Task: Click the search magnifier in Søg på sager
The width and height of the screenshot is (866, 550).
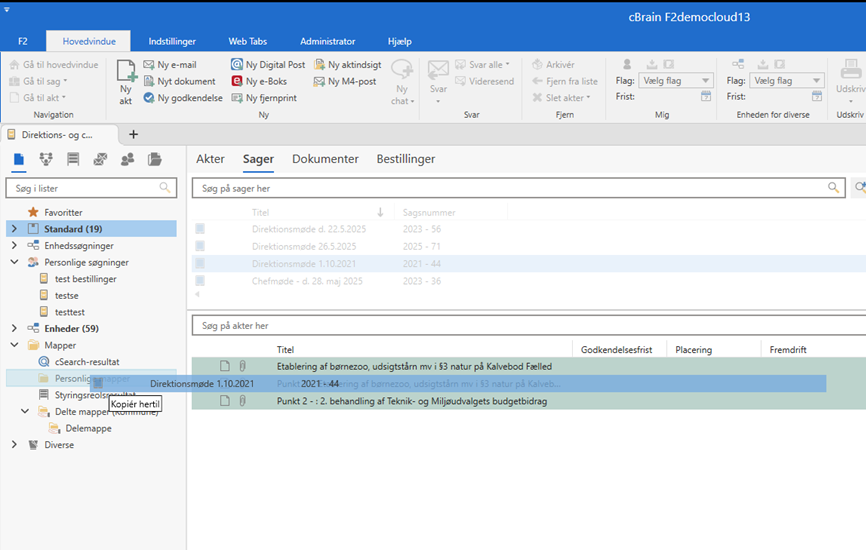Action: point(833,187)
